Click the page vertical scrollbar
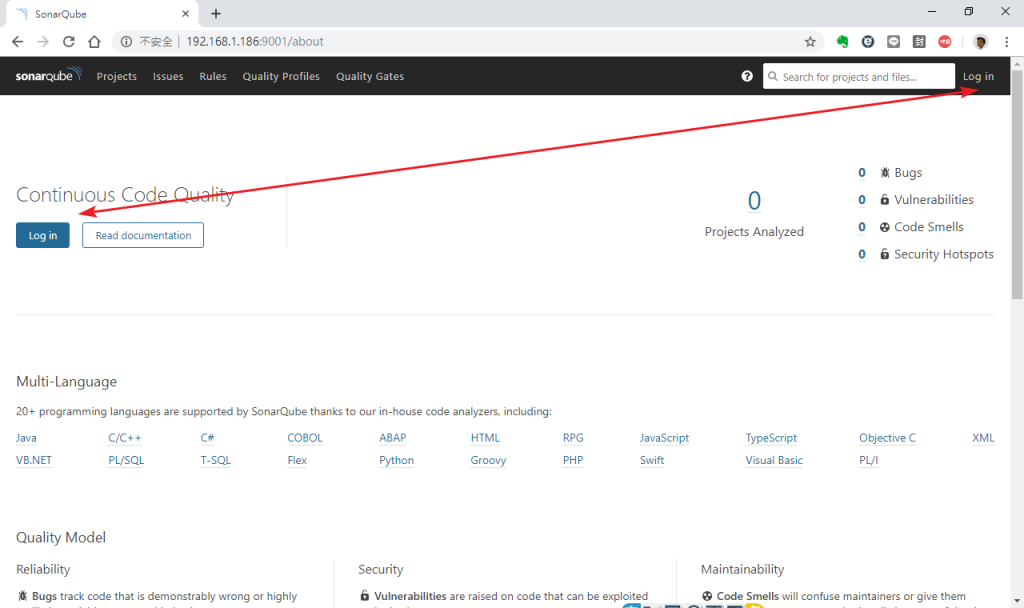This screenshot has height=608, width=1024. coord(1017,185)
